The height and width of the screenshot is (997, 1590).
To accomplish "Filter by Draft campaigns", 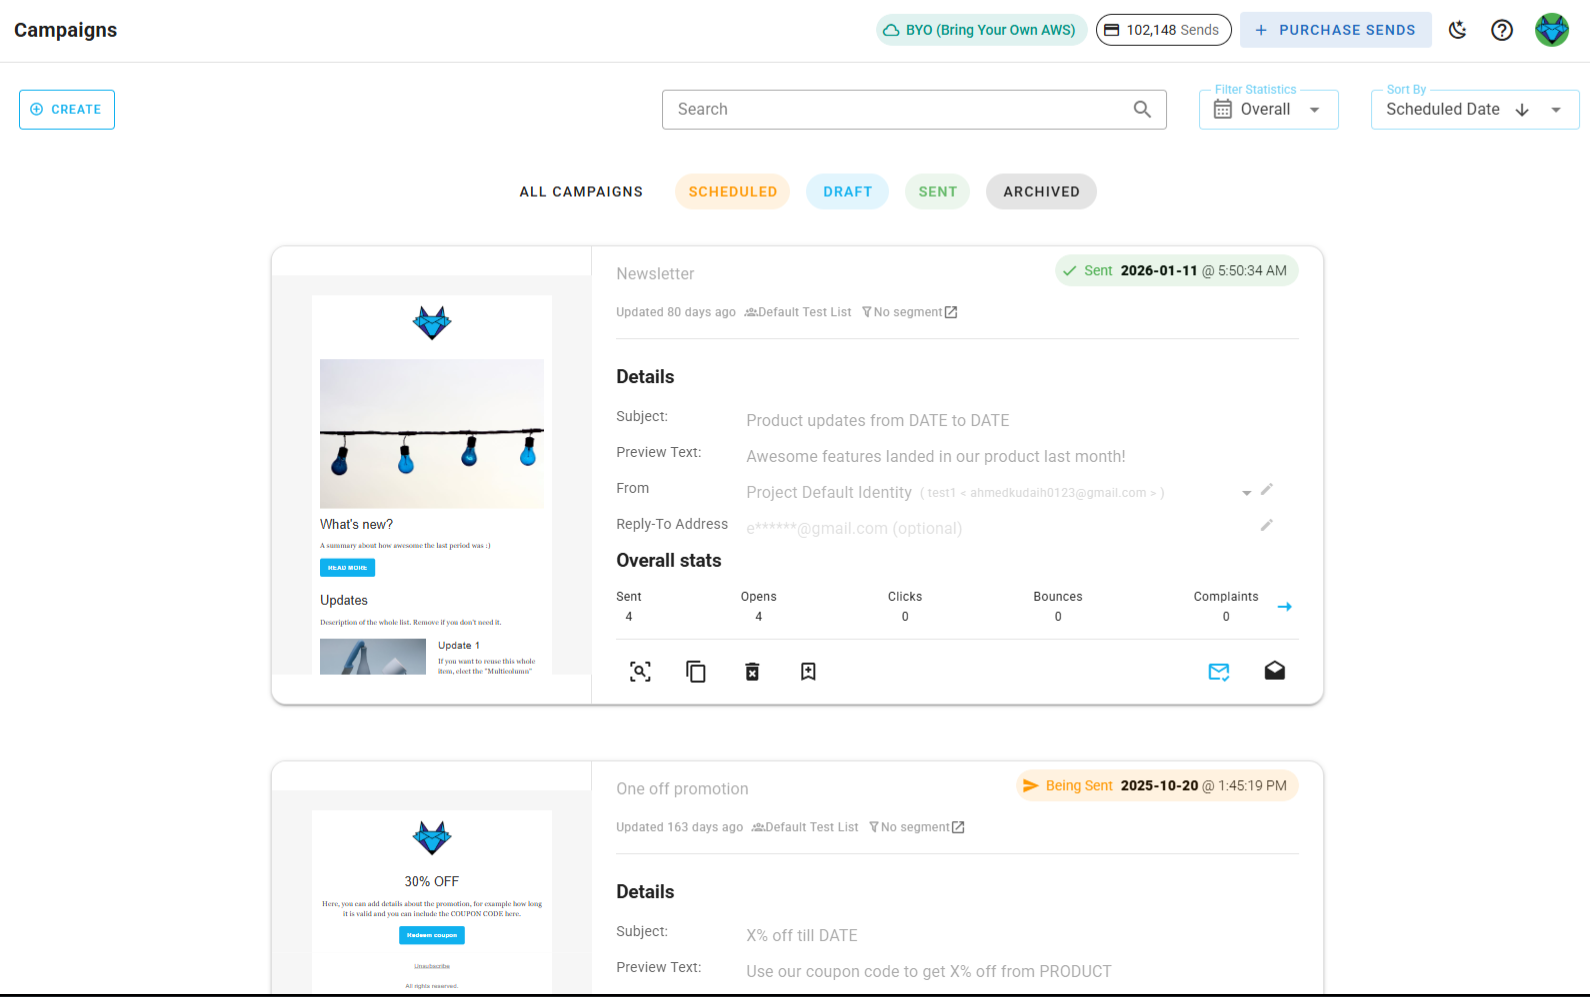I will [x=848, y=192].
